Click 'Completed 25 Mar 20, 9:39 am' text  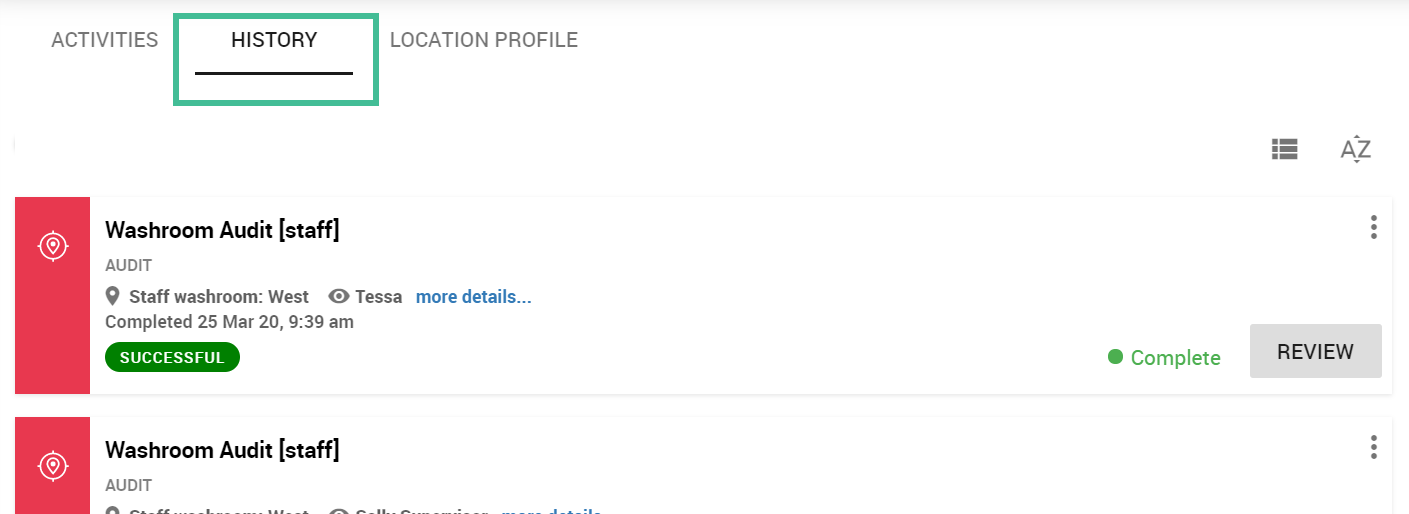[x=229, y=322]
